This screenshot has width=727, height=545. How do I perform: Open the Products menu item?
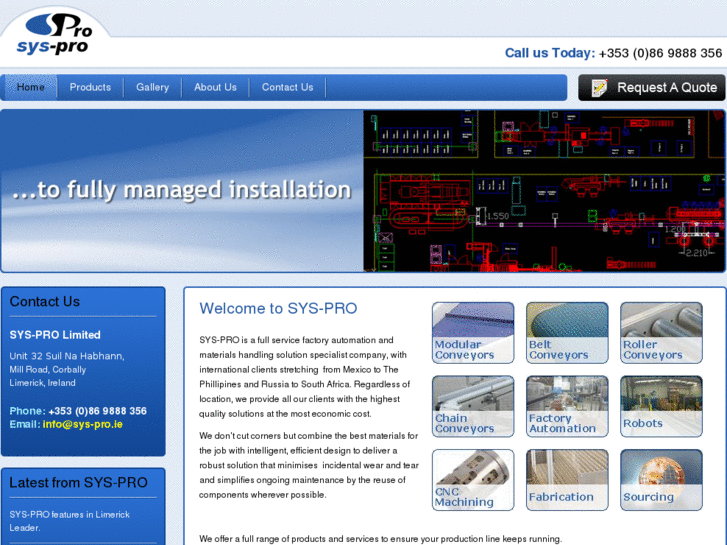[x=90, y=87]
